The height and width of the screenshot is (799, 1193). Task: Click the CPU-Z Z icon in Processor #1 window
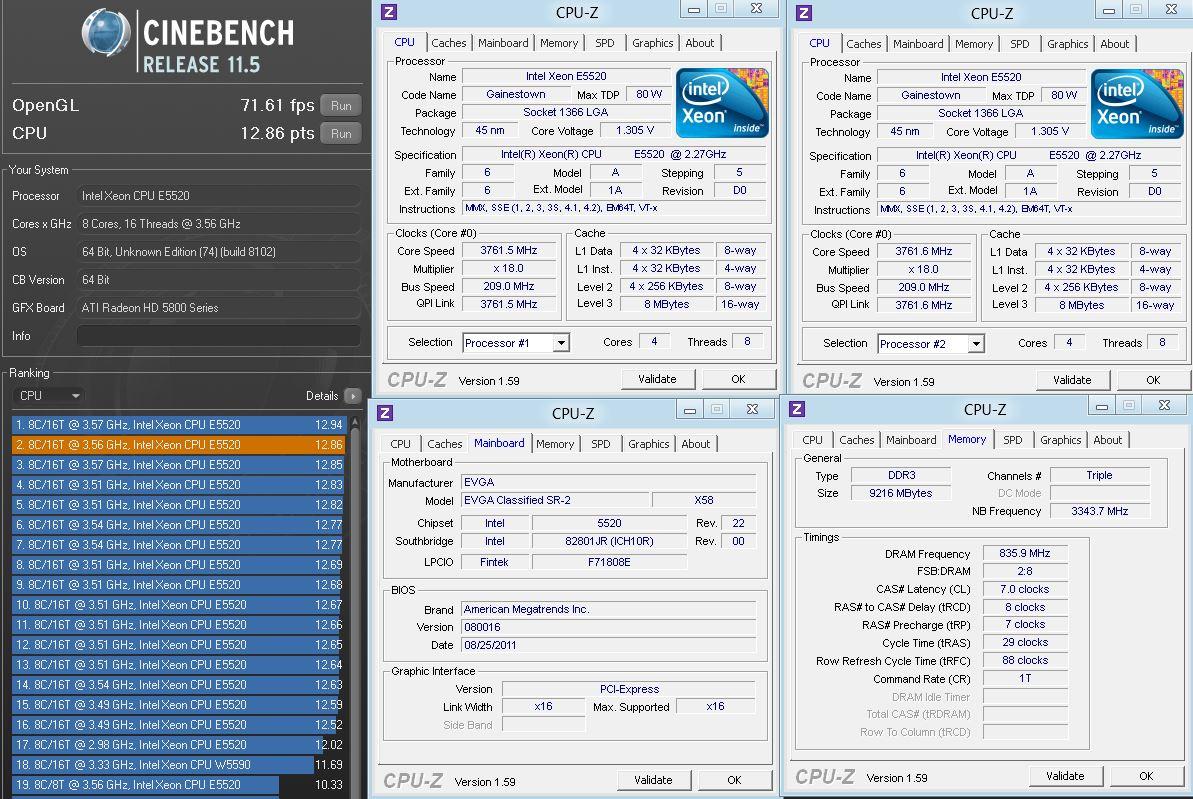(x=389, y=11)
